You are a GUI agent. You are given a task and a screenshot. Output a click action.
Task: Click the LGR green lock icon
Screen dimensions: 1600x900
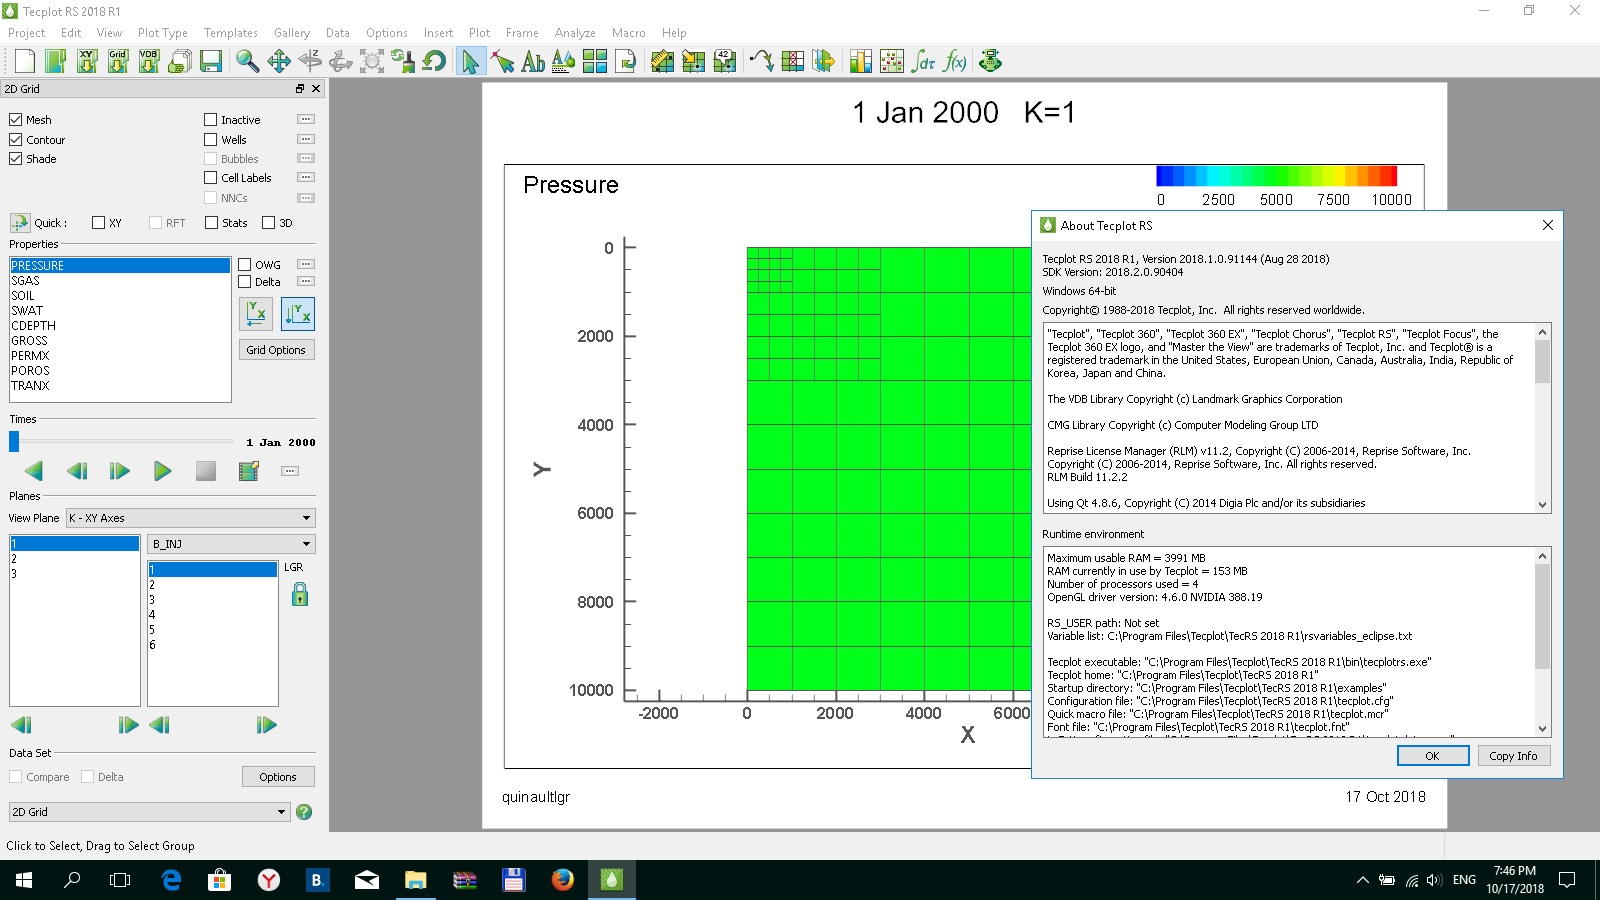point(299,595)
